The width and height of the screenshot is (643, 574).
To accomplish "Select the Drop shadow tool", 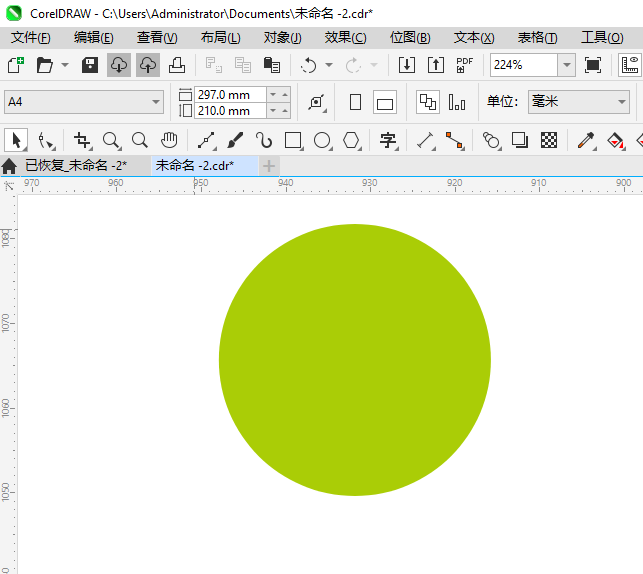I will coord(520,141).
